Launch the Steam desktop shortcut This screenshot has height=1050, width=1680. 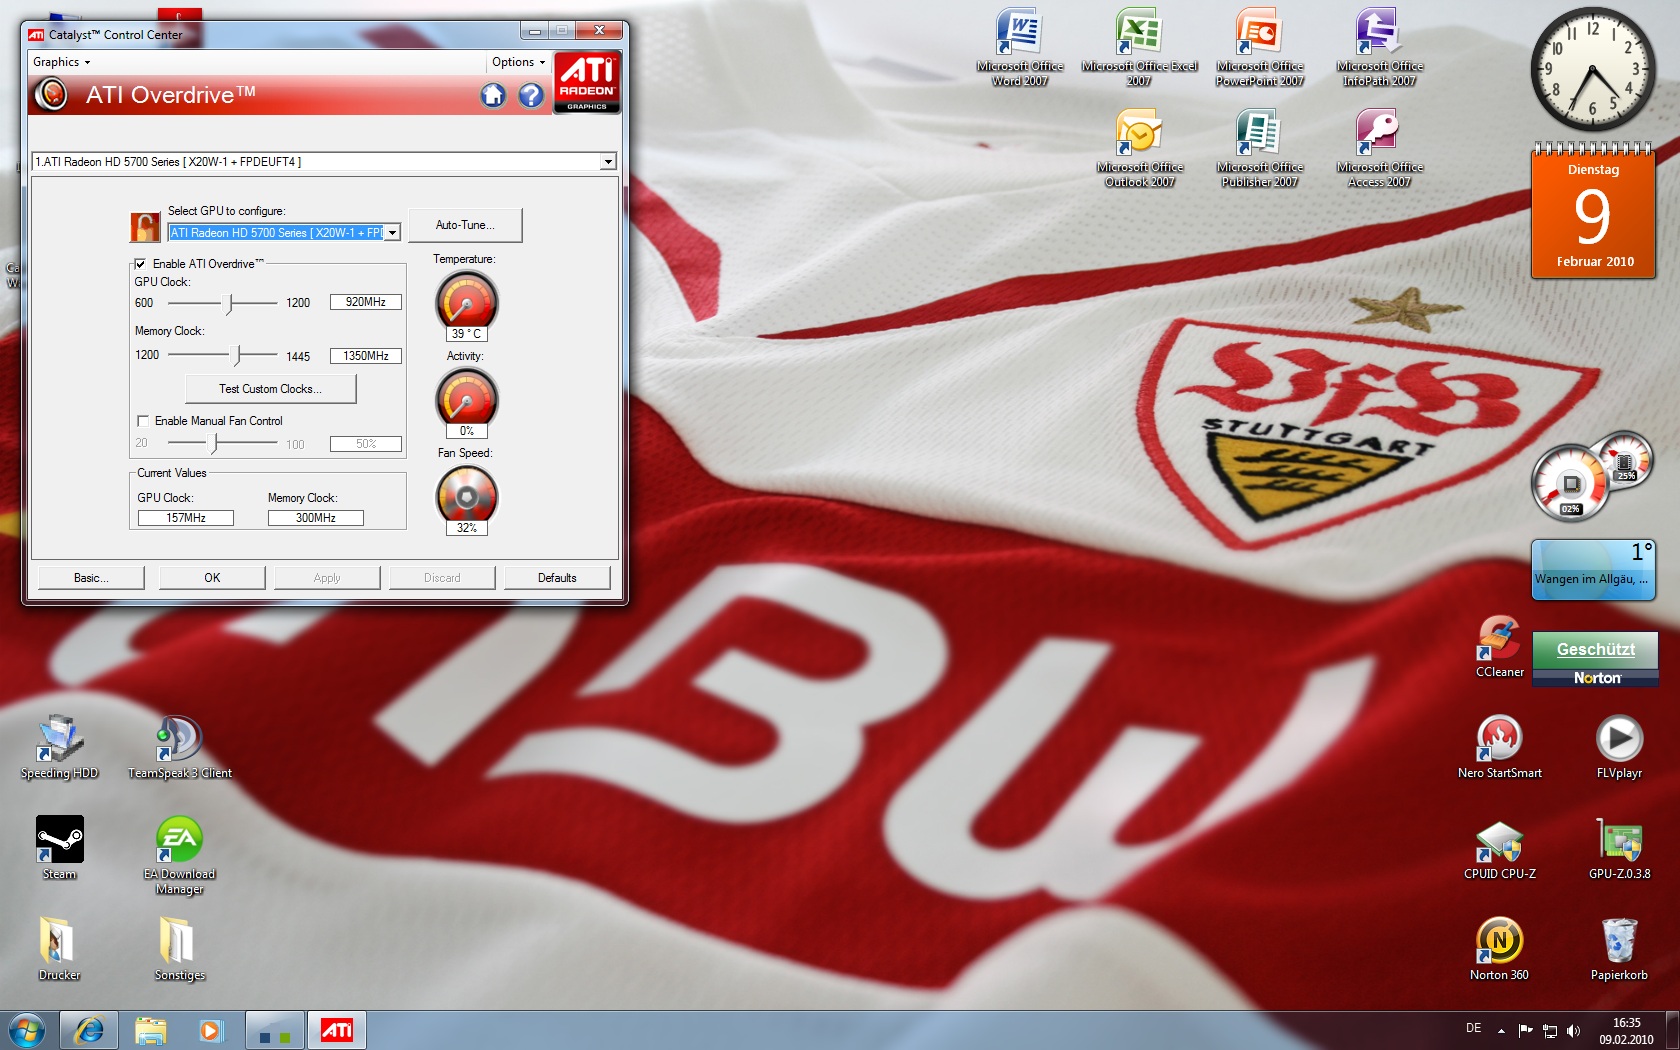pos(59,848)
